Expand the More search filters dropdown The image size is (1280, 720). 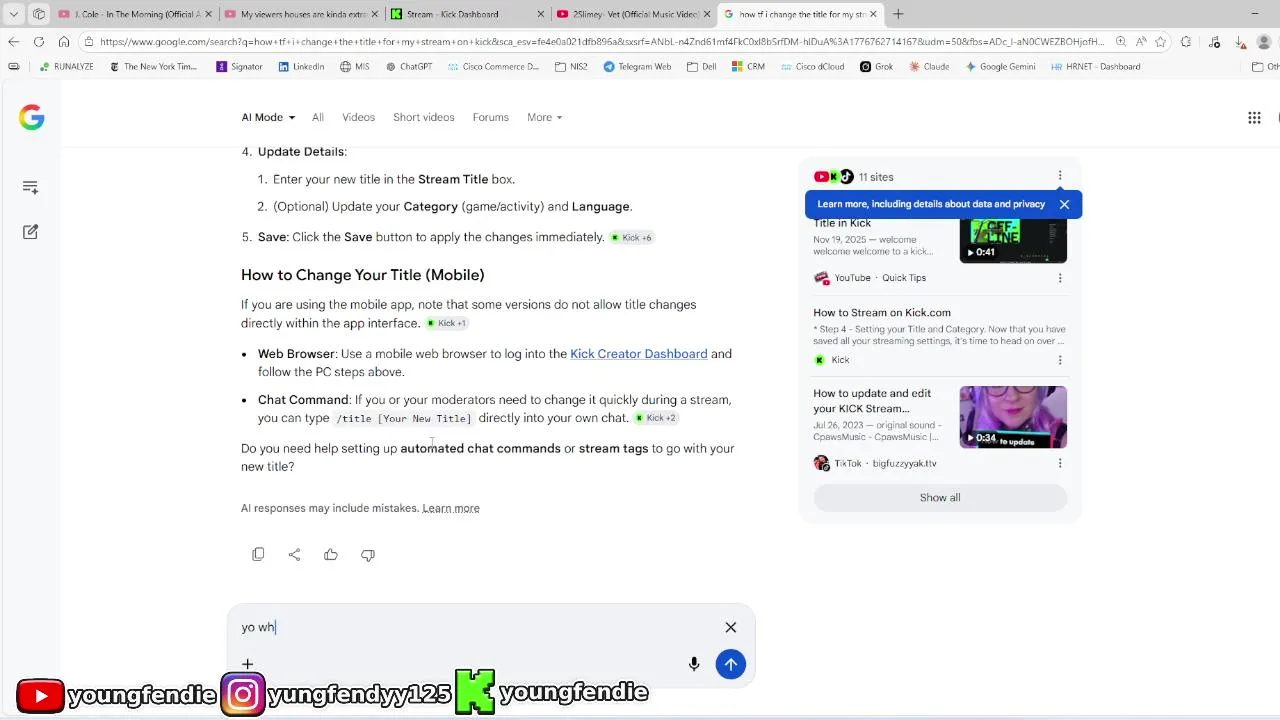pos(544,117)
